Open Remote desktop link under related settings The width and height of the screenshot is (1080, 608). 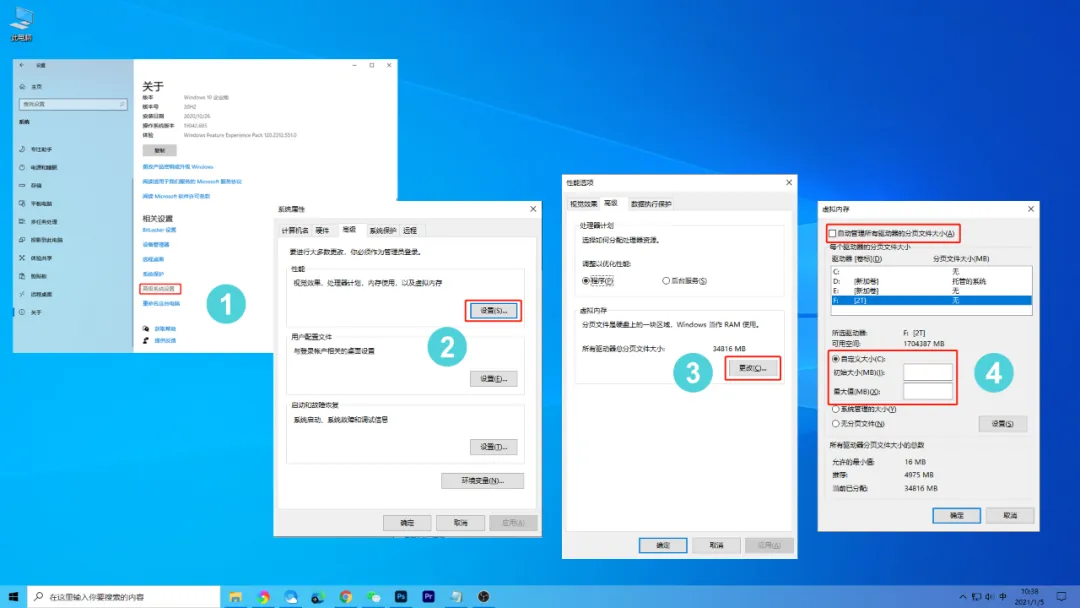pyautogui.click(x=153, y=260)
